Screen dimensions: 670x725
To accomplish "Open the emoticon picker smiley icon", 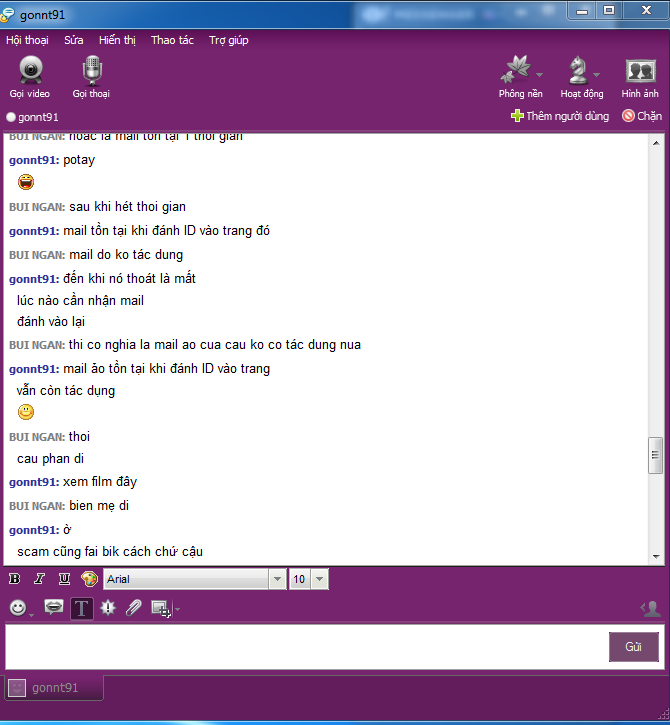I will 18,608.
